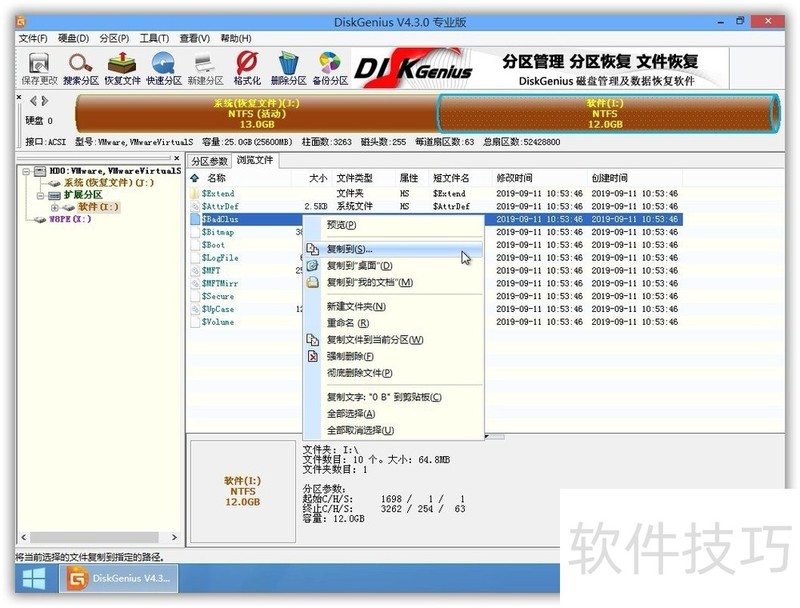The width and height of the screenshot is (800, 608).
Task: Open the 硬盘(D) menu
Action: click(73, 38)
